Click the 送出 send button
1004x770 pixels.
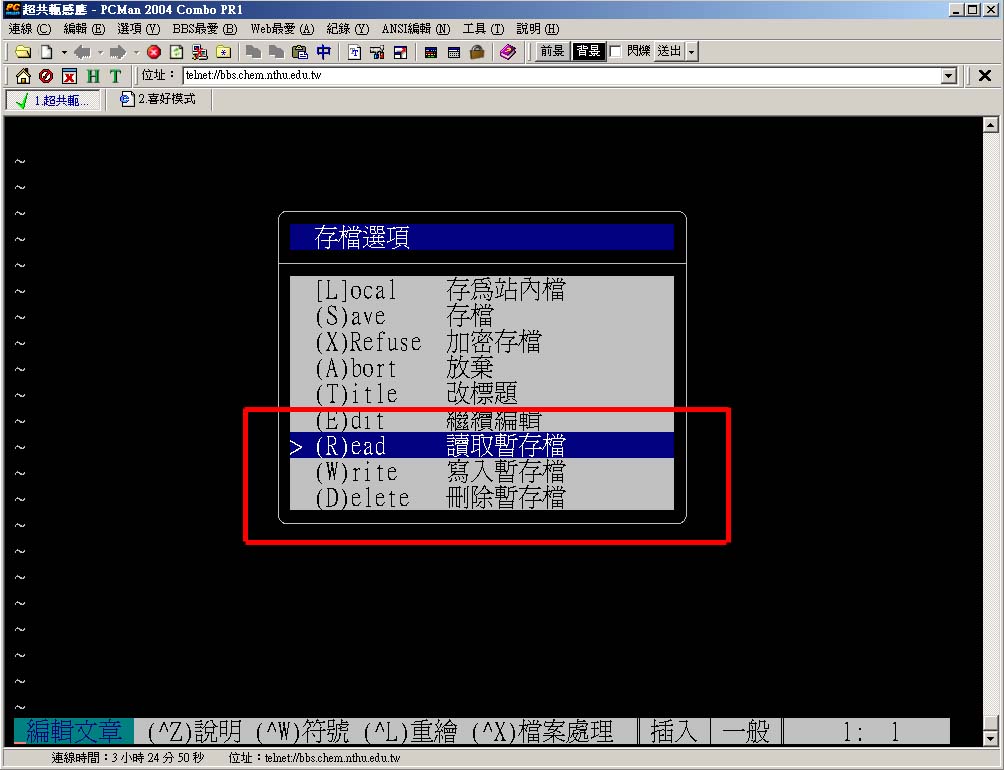668,51
